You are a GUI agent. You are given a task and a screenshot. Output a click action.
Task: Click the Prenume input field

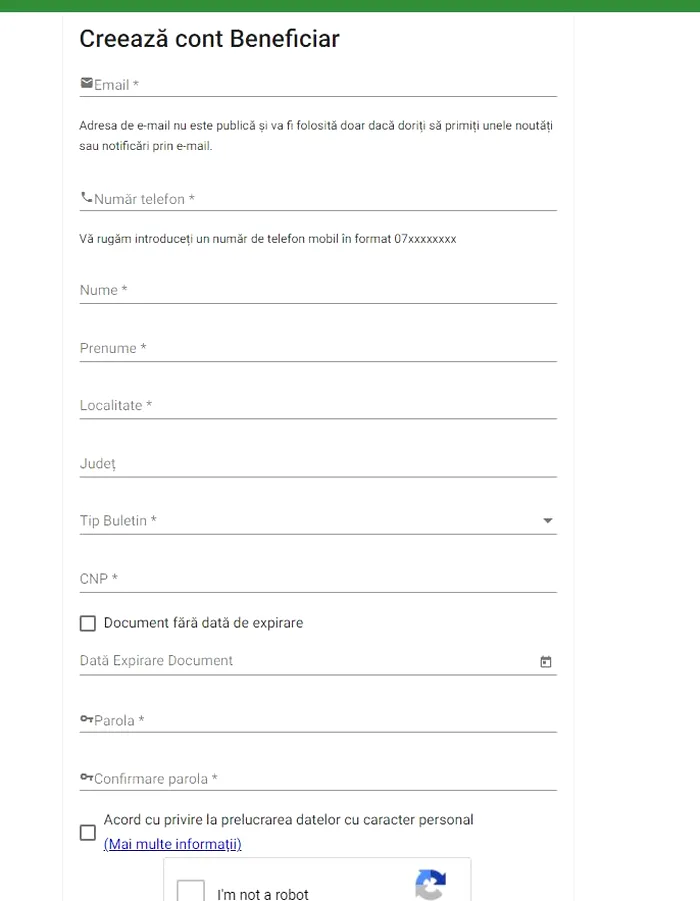(318, 348)
